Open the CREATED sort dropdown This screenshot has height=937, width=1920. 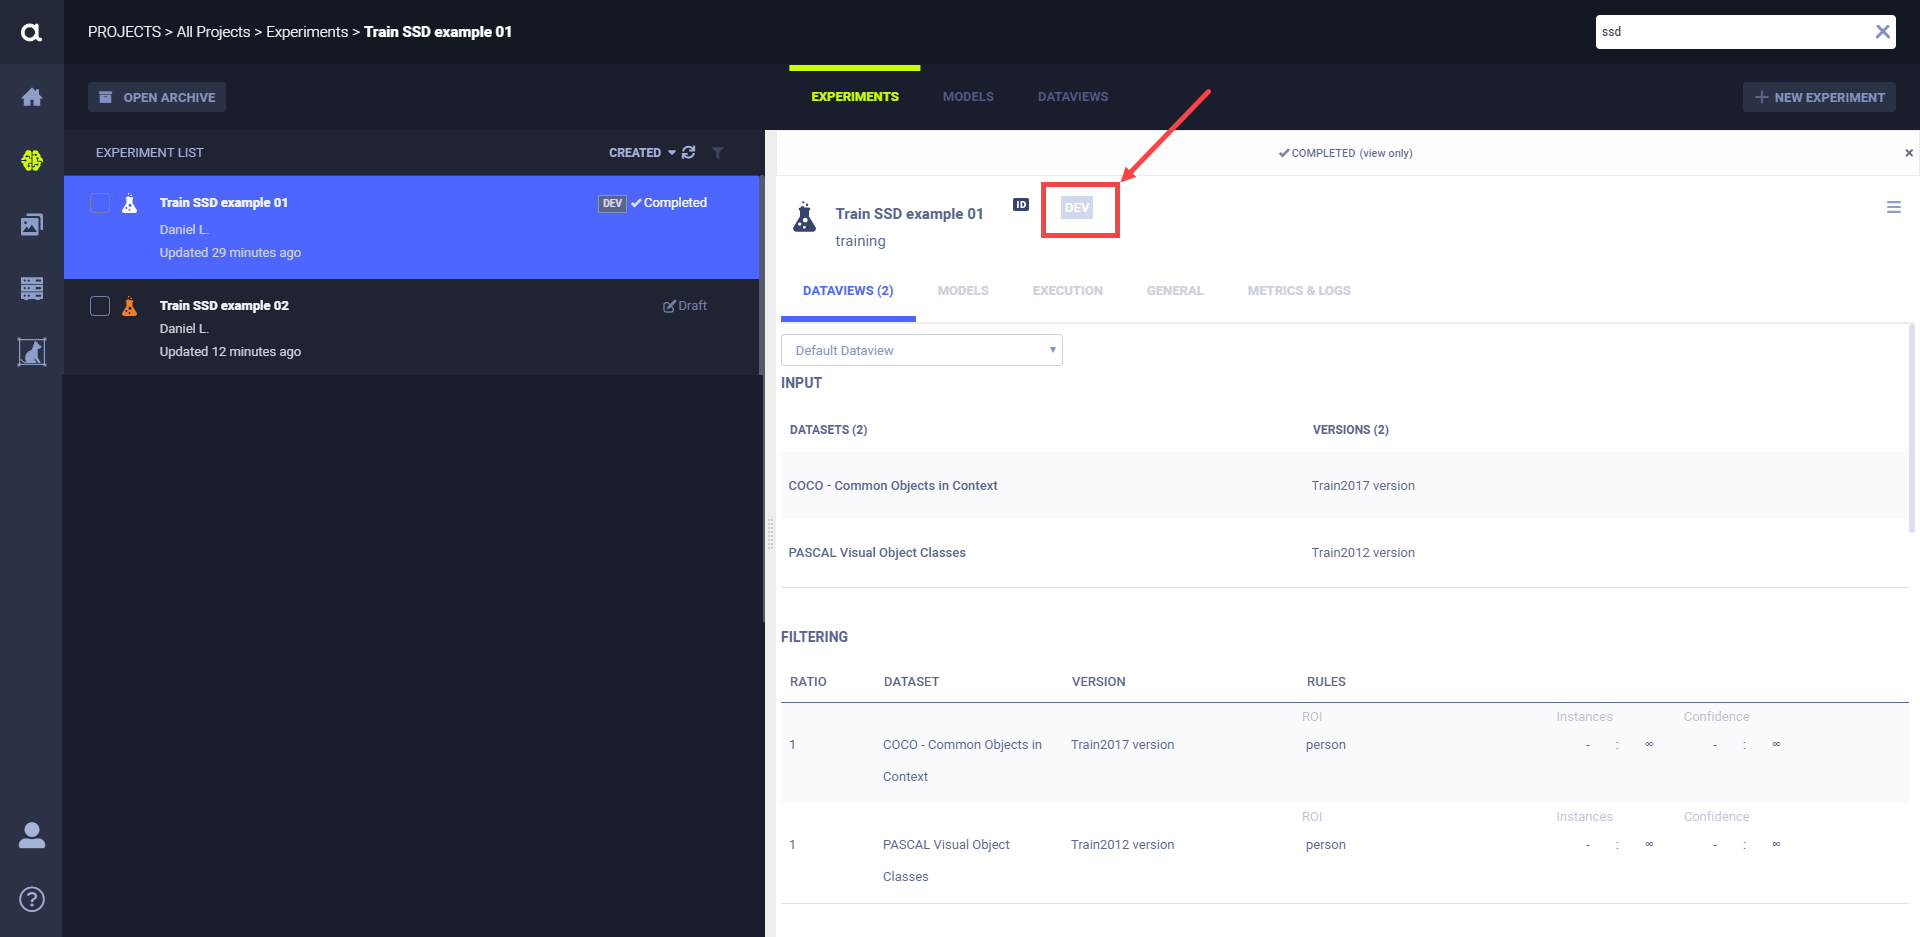click(x=641, y=153)
